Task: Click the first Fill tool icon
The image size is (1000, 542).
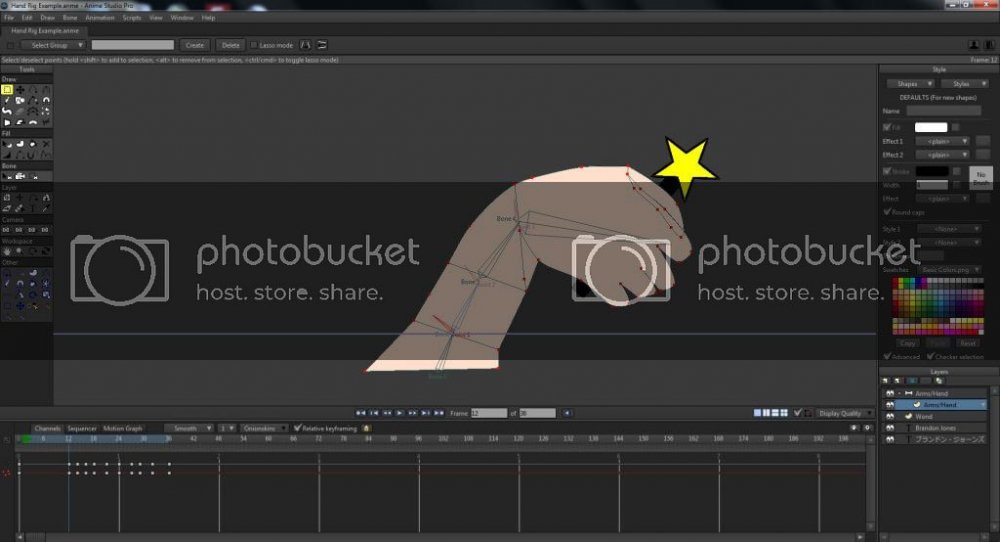Action: click(x=7, y=143)
